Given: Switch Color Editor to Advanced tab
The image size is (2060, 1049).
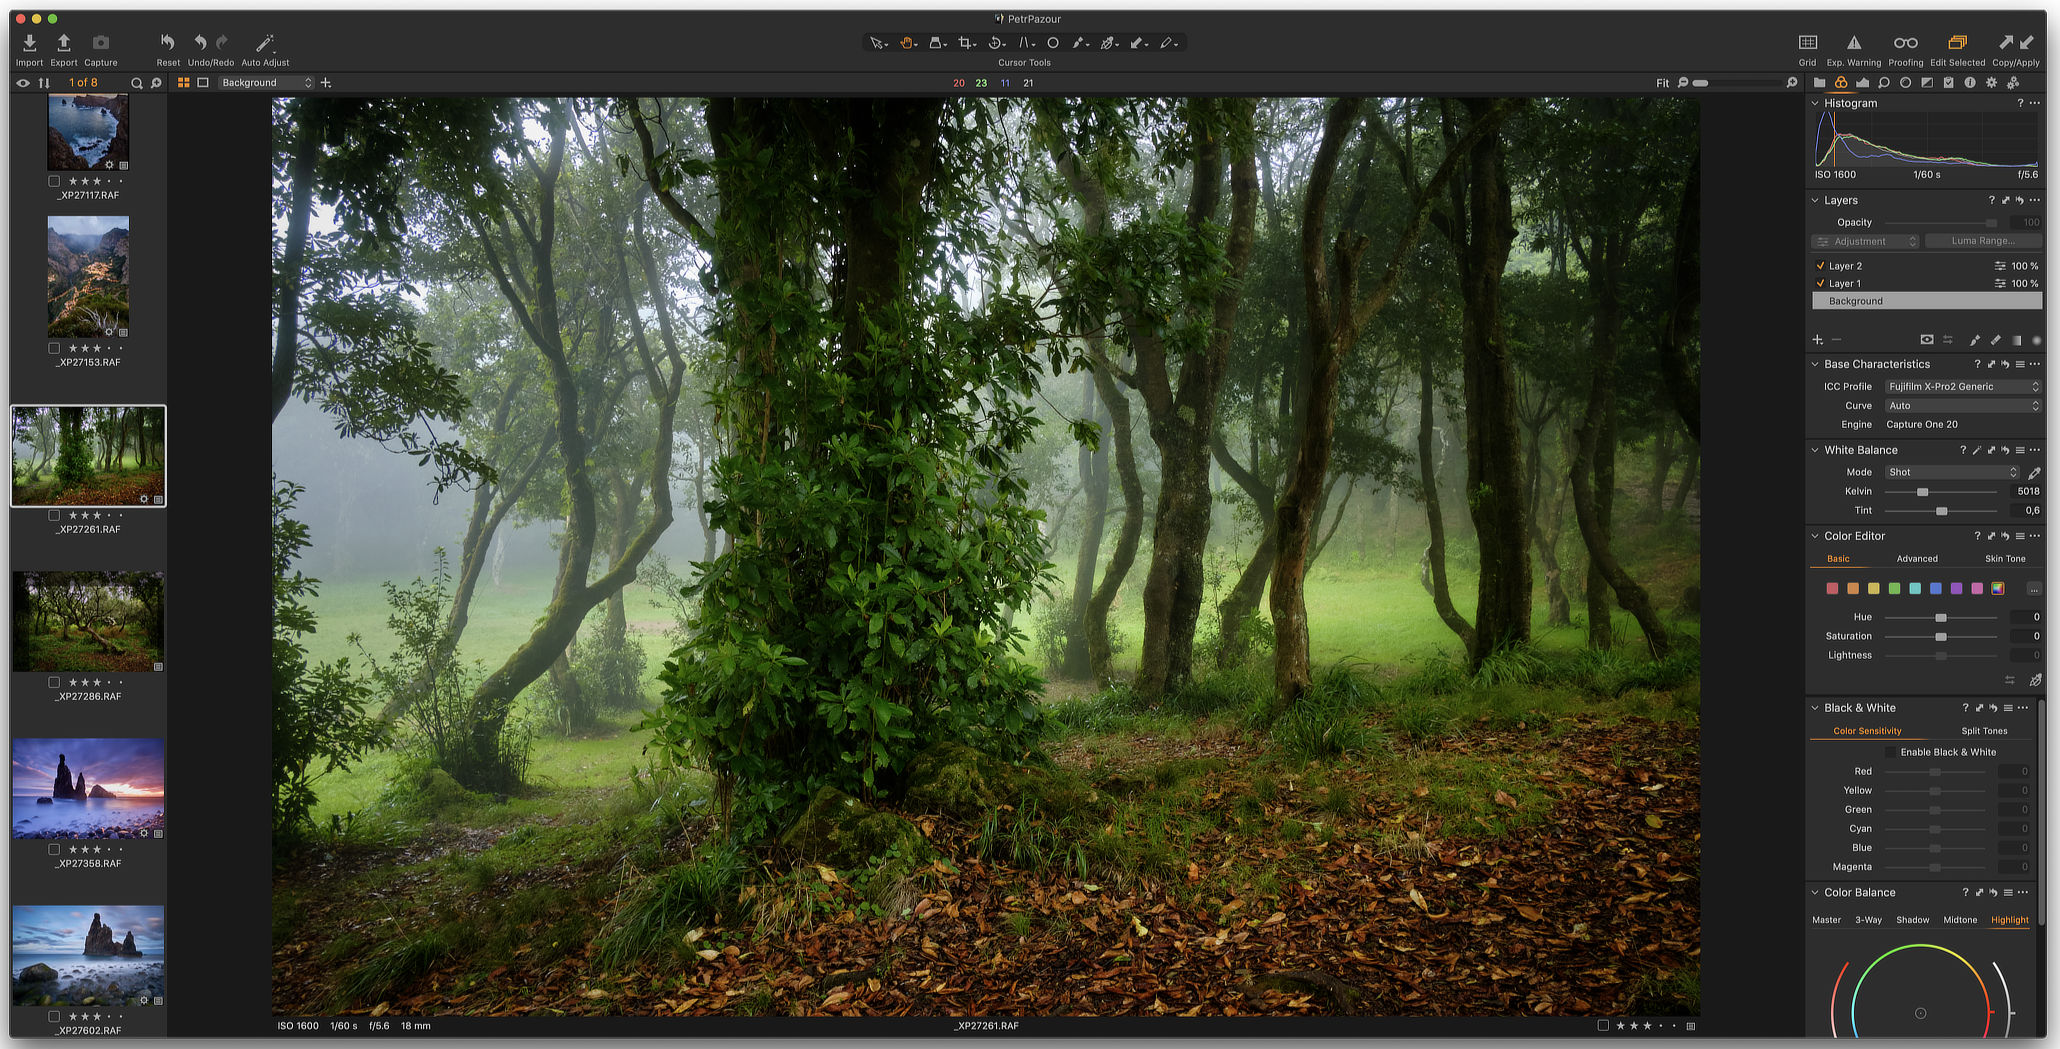Looking at the screenshot, I should click(1917, 559).
